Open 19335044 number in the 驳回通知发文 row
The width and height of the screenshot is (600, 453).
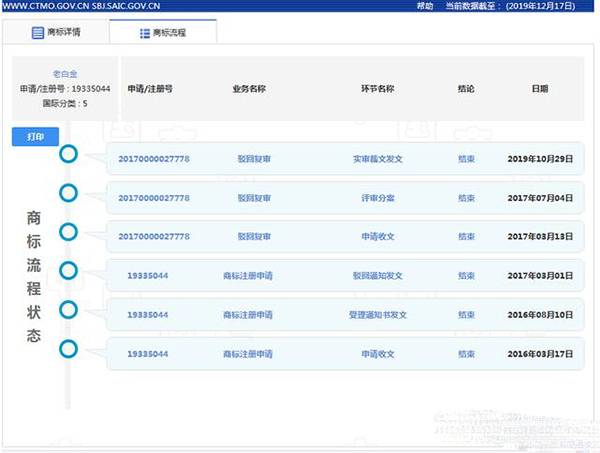(x=147, y=276)
